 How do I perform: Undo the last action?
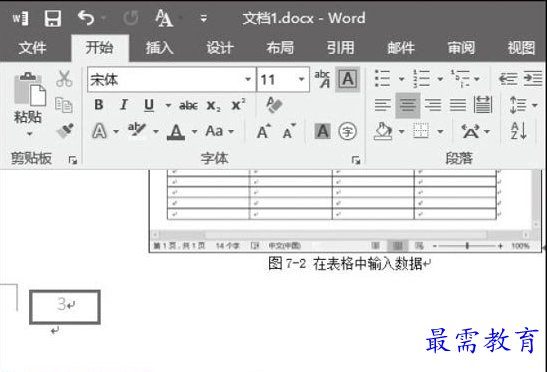click(x=86, y=18)
